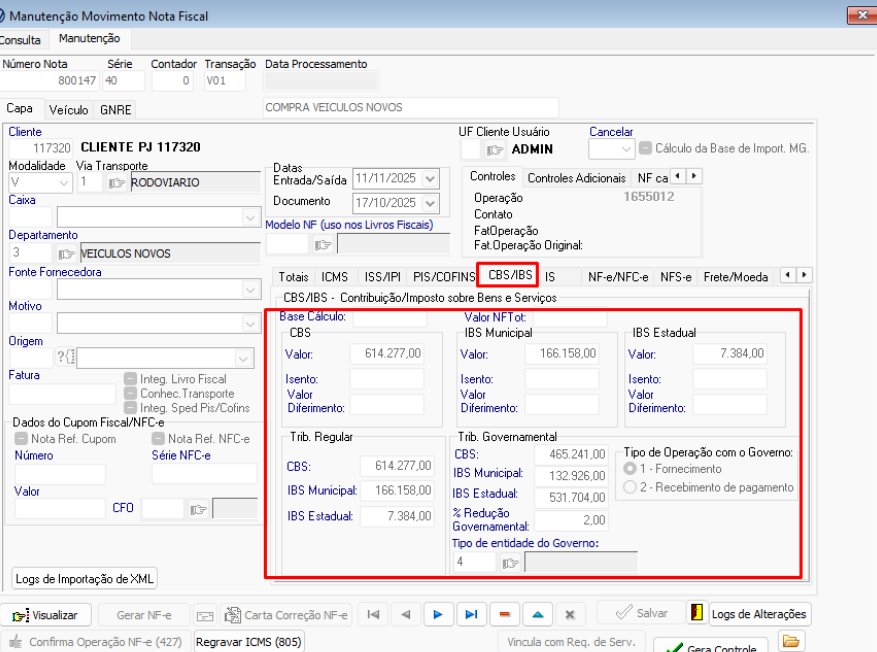The height and width of the screenshot is (652, 877).
Task: Open the yellow folder icon at bottom right
Action: [791, 642]
